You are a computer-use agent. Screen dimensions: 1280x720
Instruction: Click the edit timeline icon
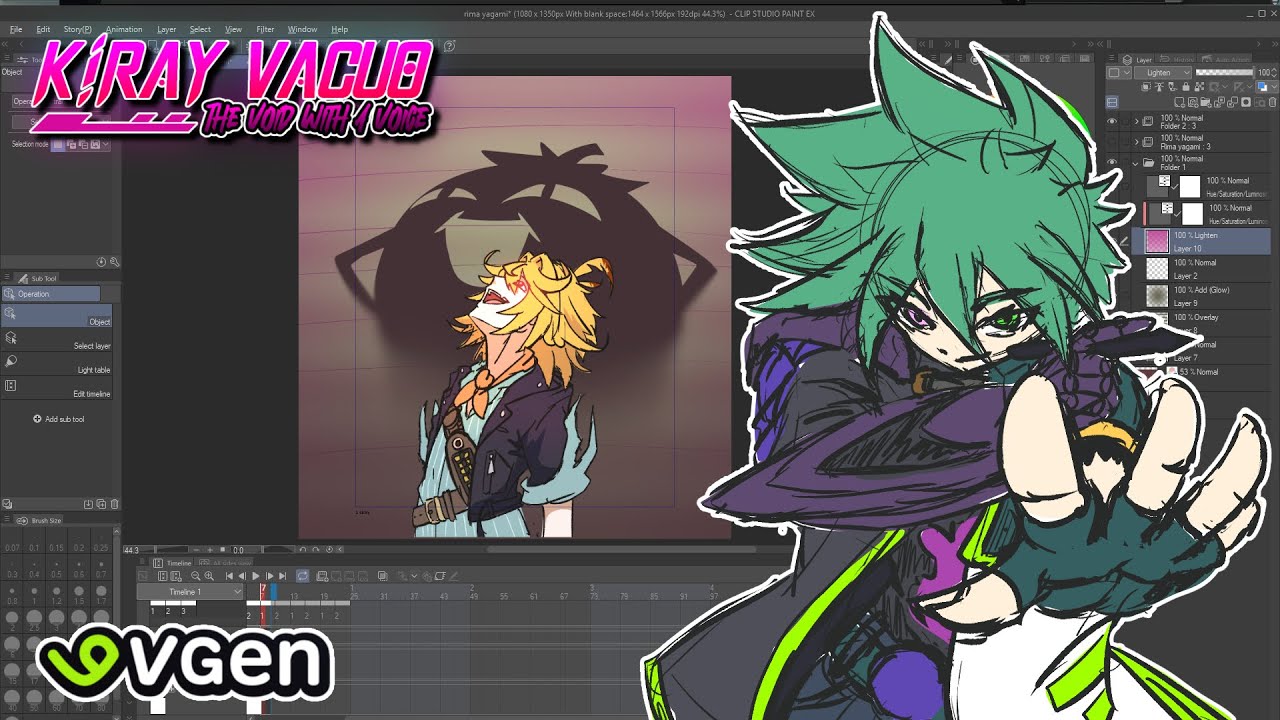coord(163,576)
